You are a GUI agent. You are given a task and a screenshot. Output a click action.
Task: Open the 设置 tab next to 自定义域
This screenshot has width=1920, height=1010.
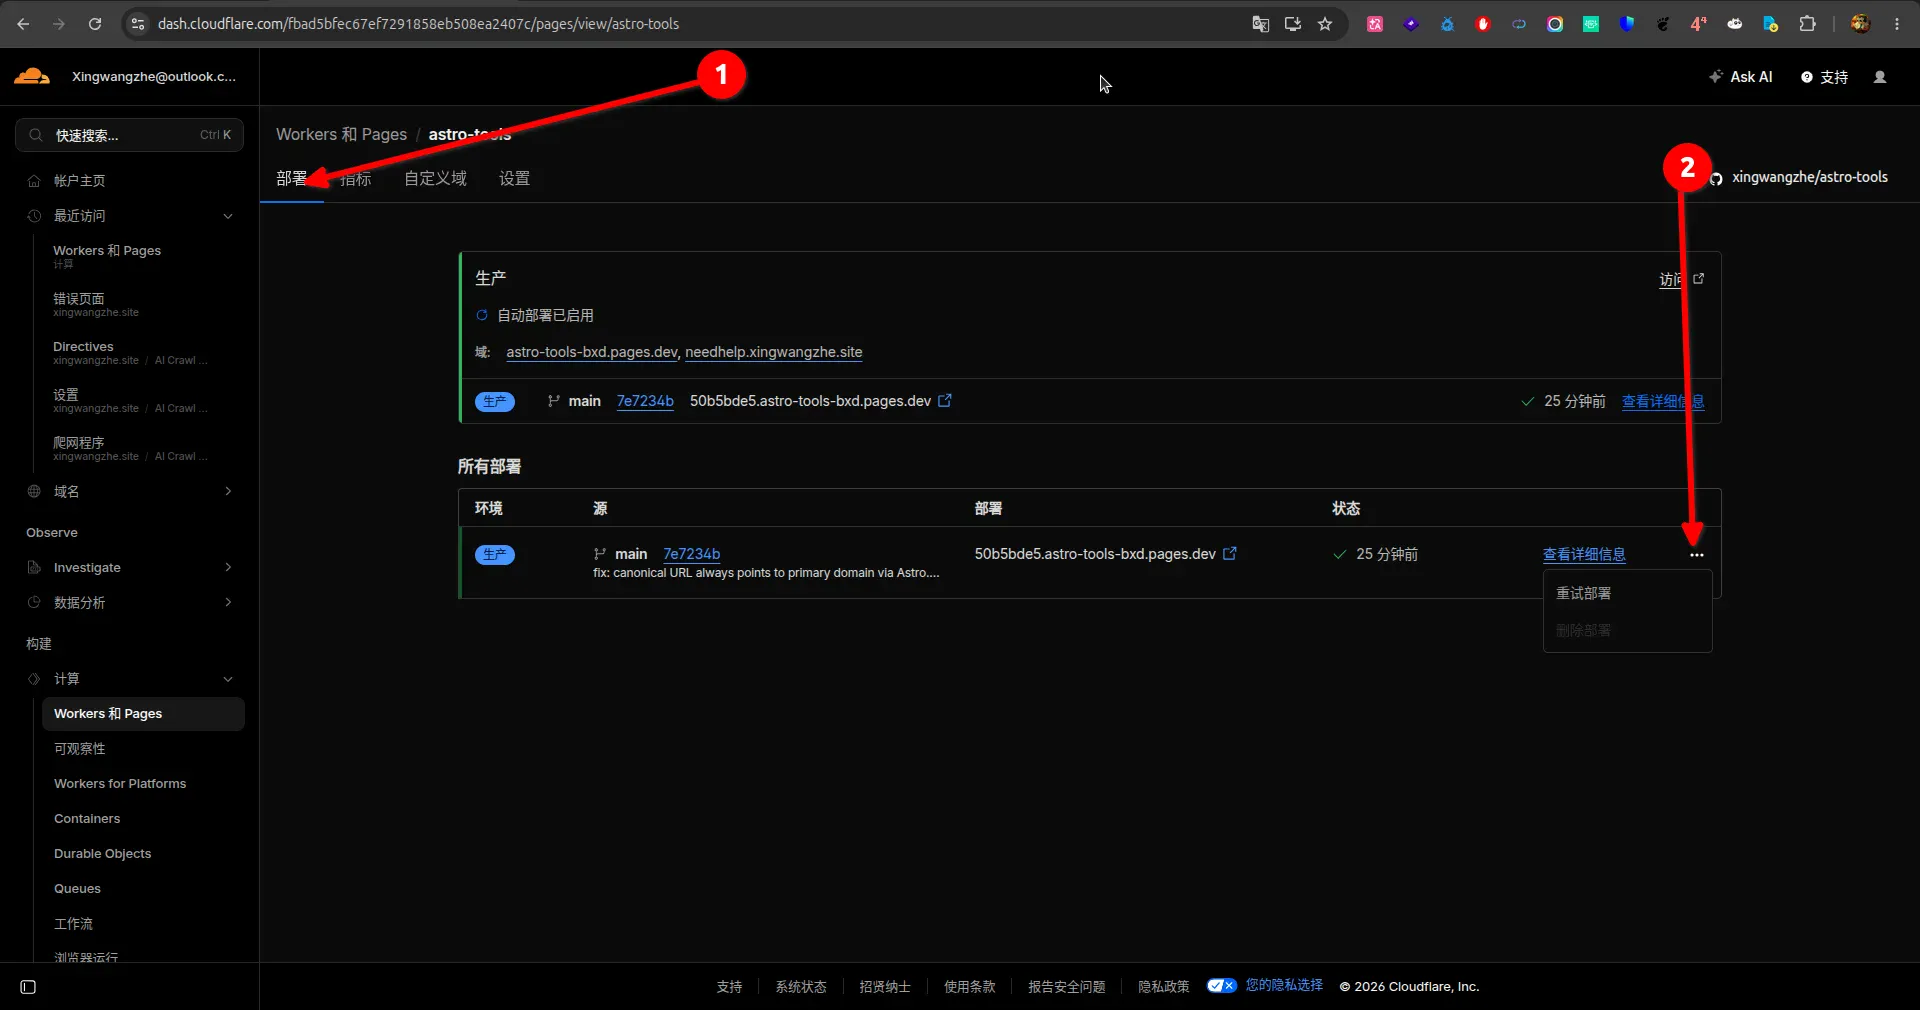(515, 179)
